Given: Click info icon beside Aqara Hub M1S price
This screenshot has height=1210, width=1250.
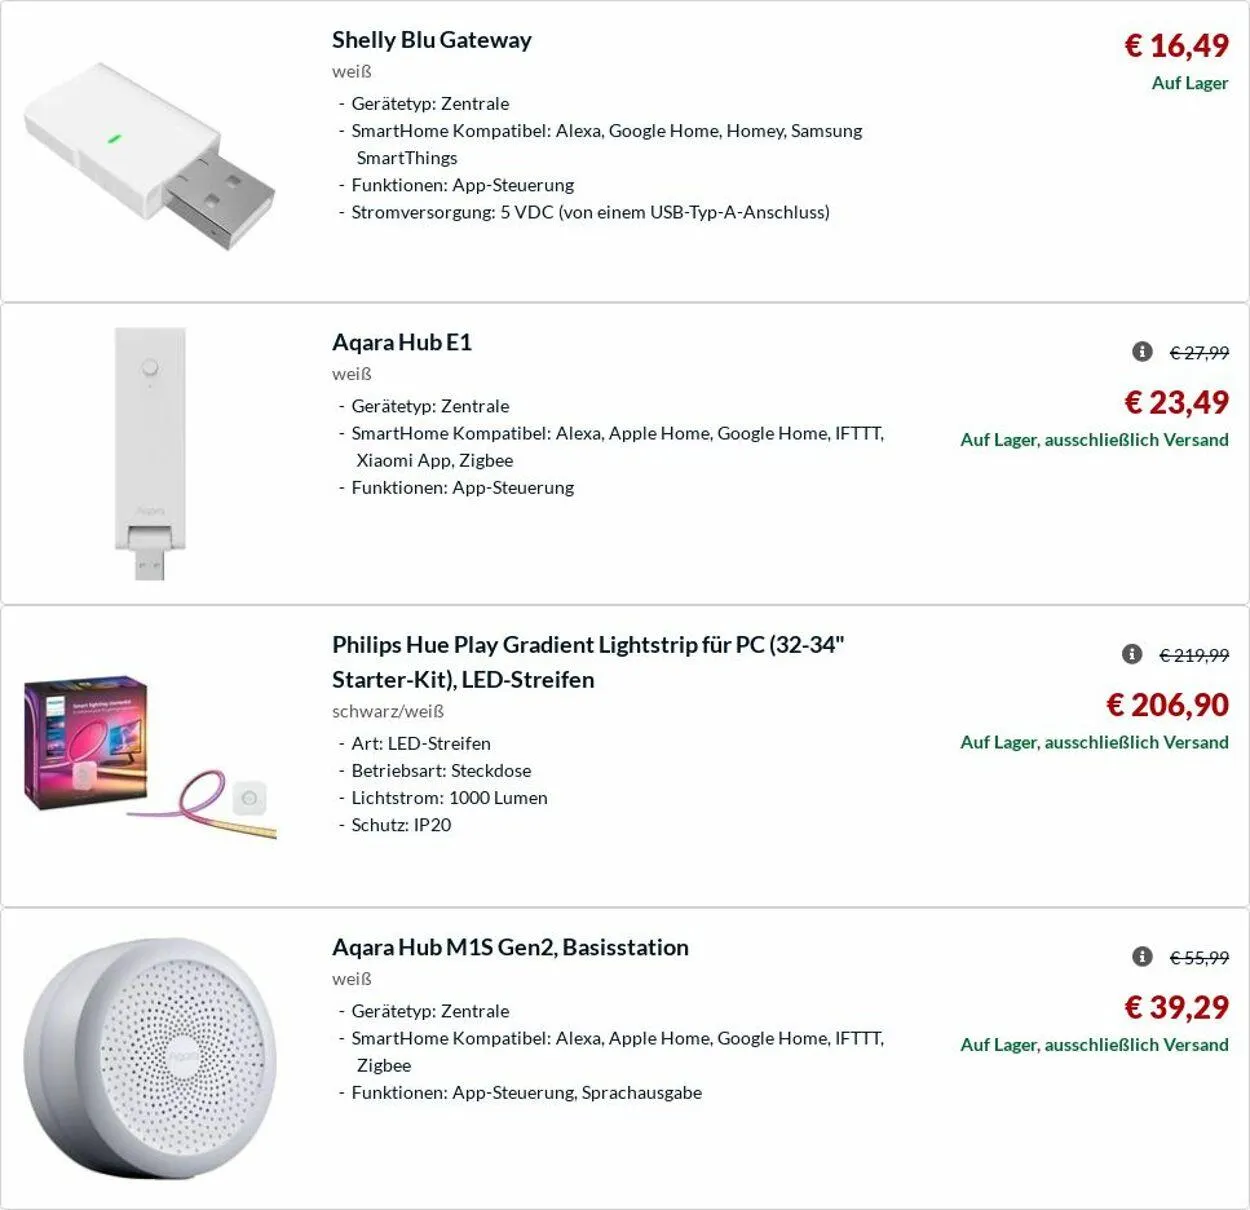Looking at the screenshot, I should coord(1142,956).
